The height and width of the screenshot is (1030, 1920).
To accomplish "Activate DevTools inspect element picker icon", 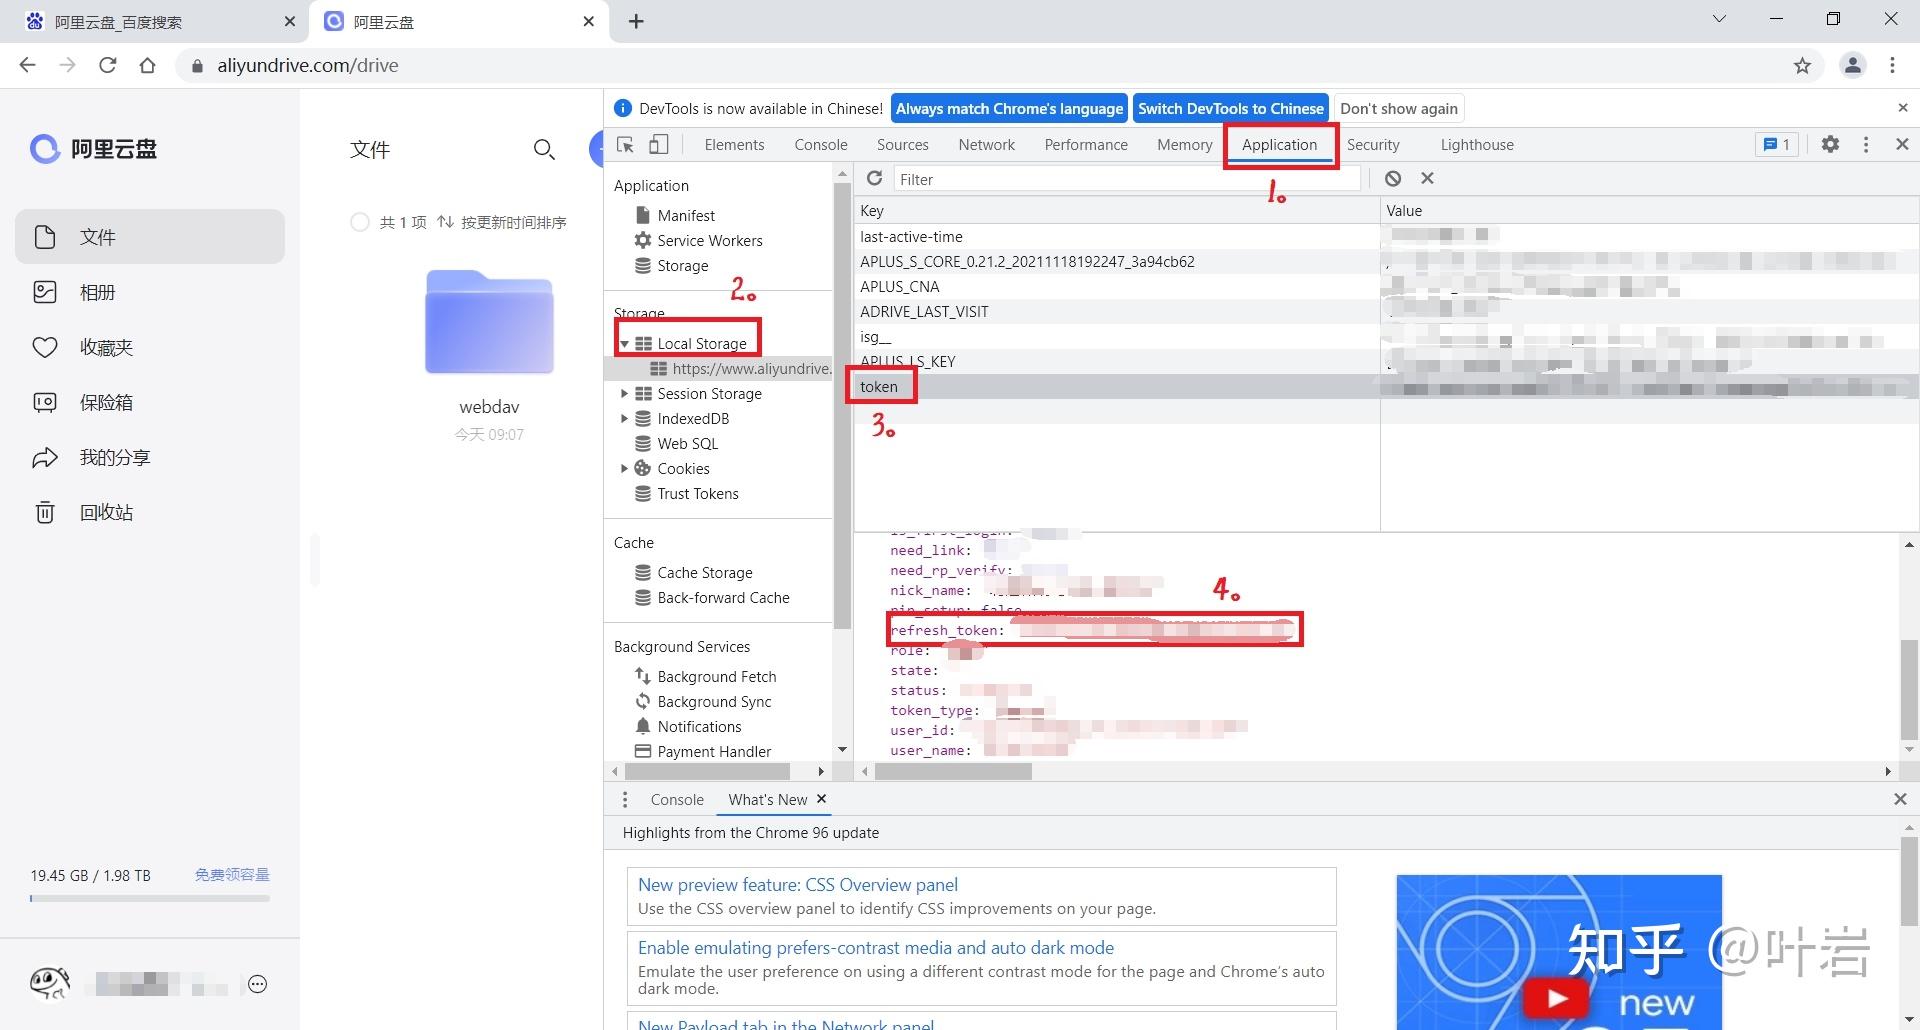I will [x=626, y=145].
